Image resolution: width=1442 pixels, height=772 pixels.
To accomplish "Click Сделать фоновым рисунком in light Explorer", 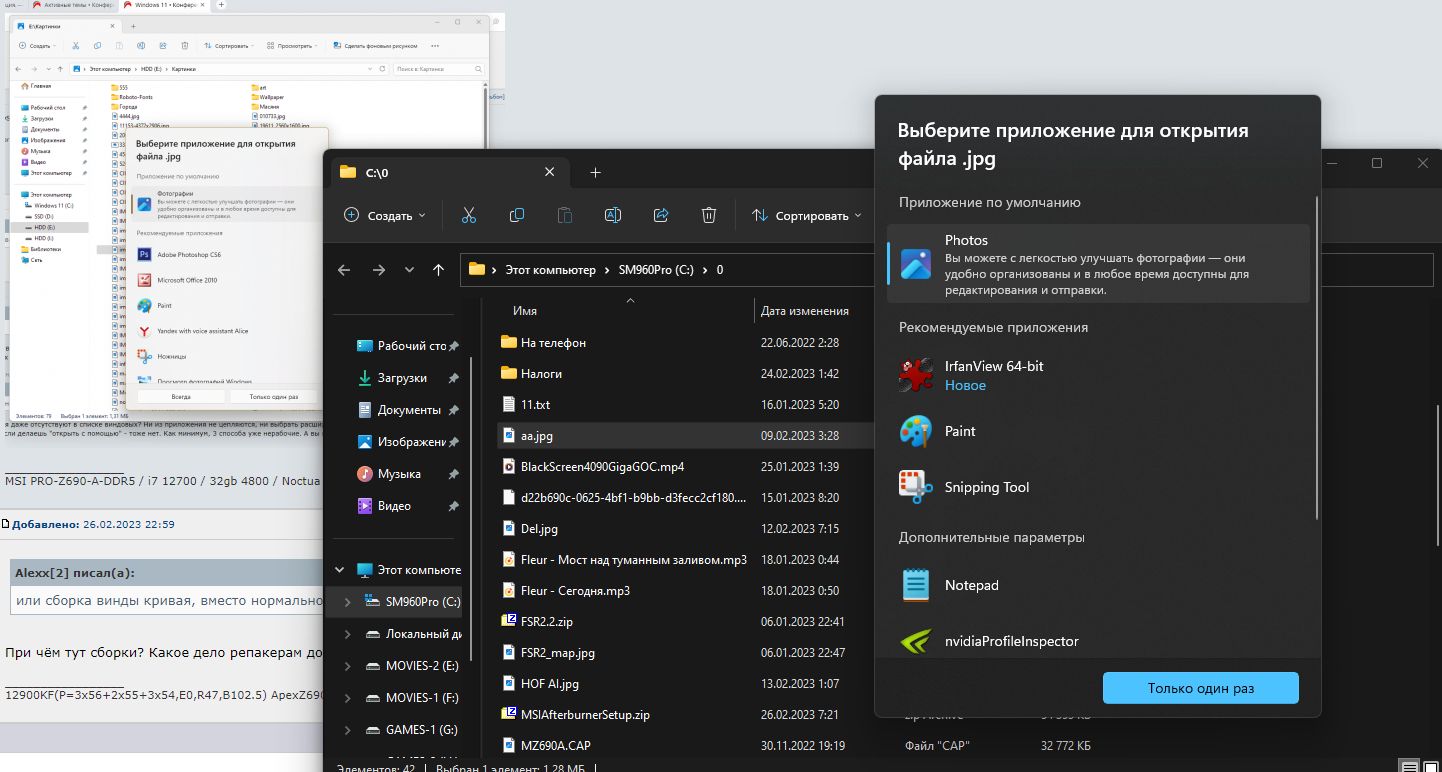I will pyautogui.click(x=374, y=46).
